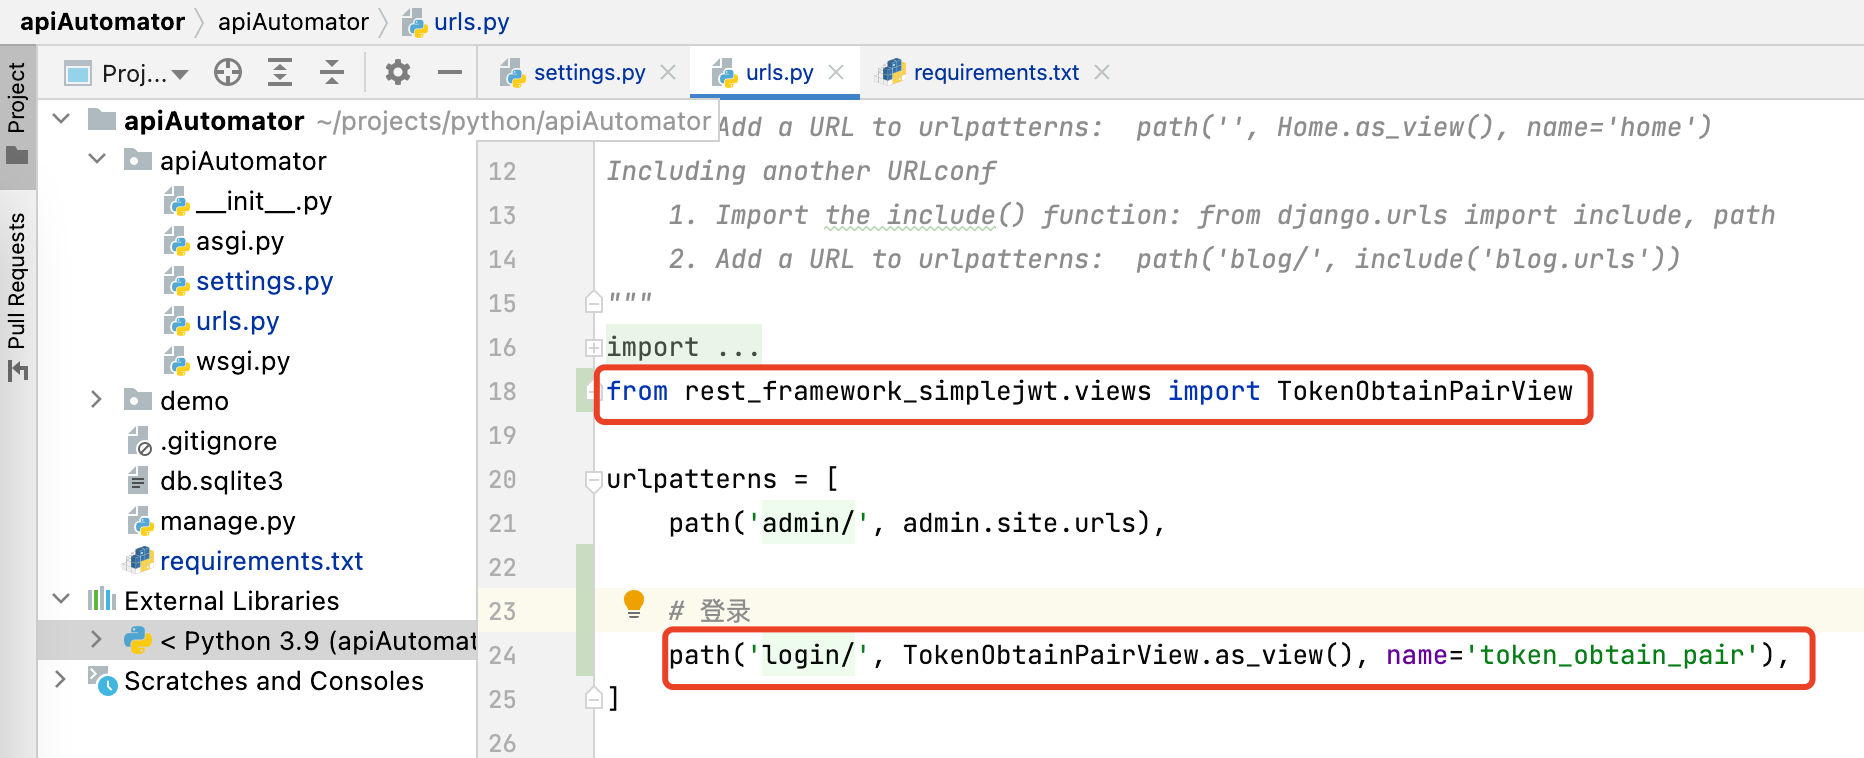Fold the urlpatterns list block

click(x=593, y=480)
